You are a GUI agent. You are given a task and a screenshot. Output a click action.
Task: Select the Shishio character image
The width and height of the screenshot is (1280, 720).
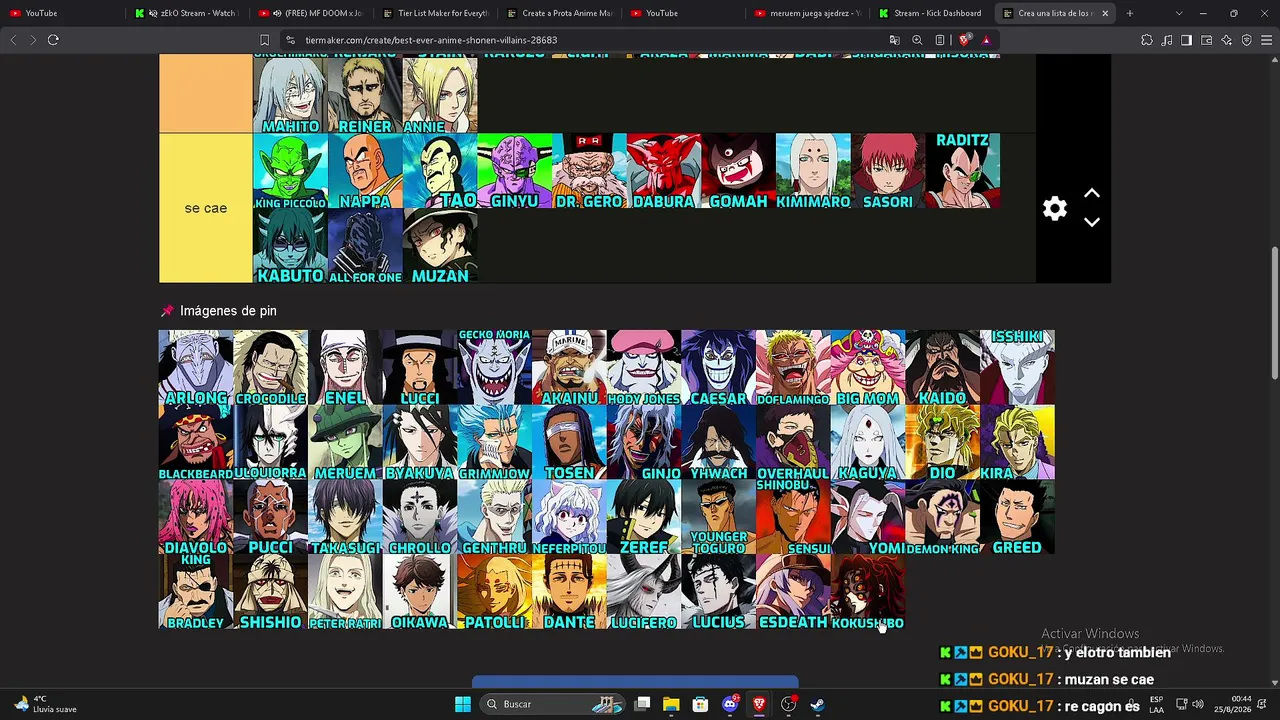coord(270,593)
